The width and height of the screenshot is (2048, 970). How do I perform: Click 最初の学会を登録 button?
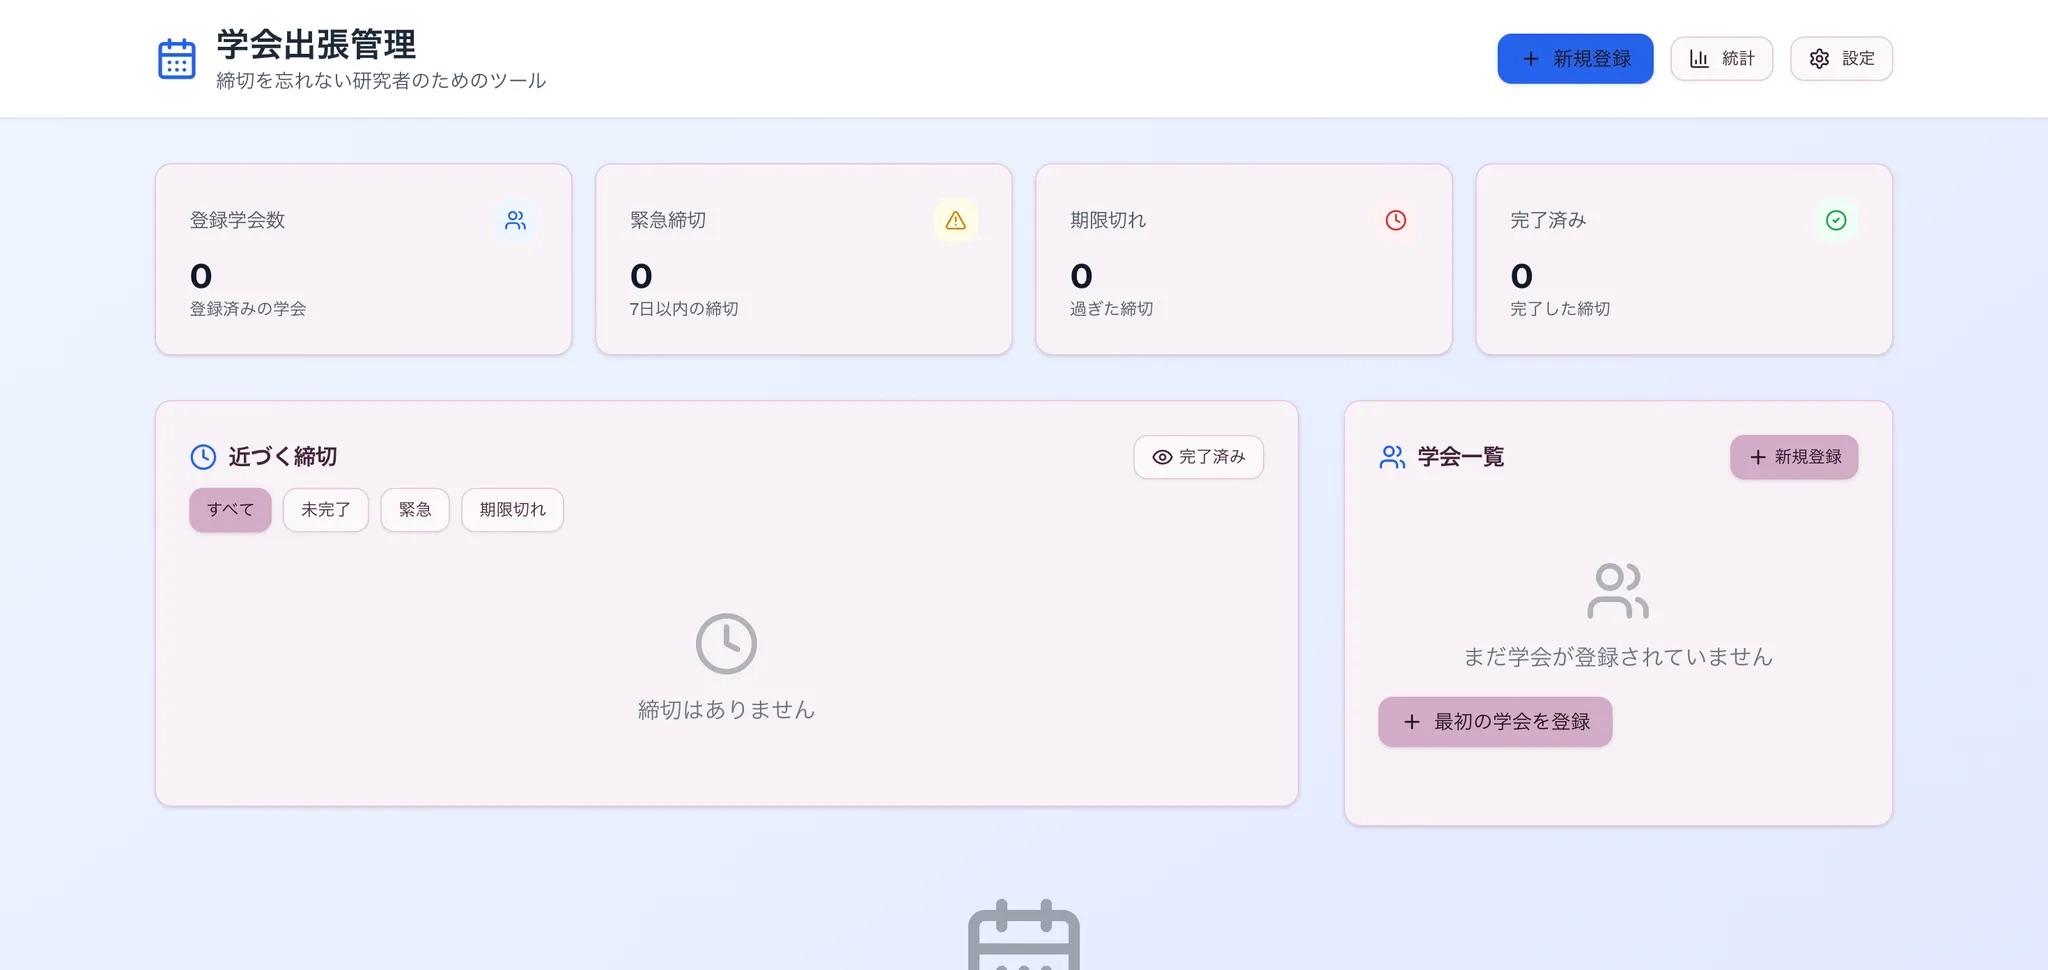(1495, 722)
